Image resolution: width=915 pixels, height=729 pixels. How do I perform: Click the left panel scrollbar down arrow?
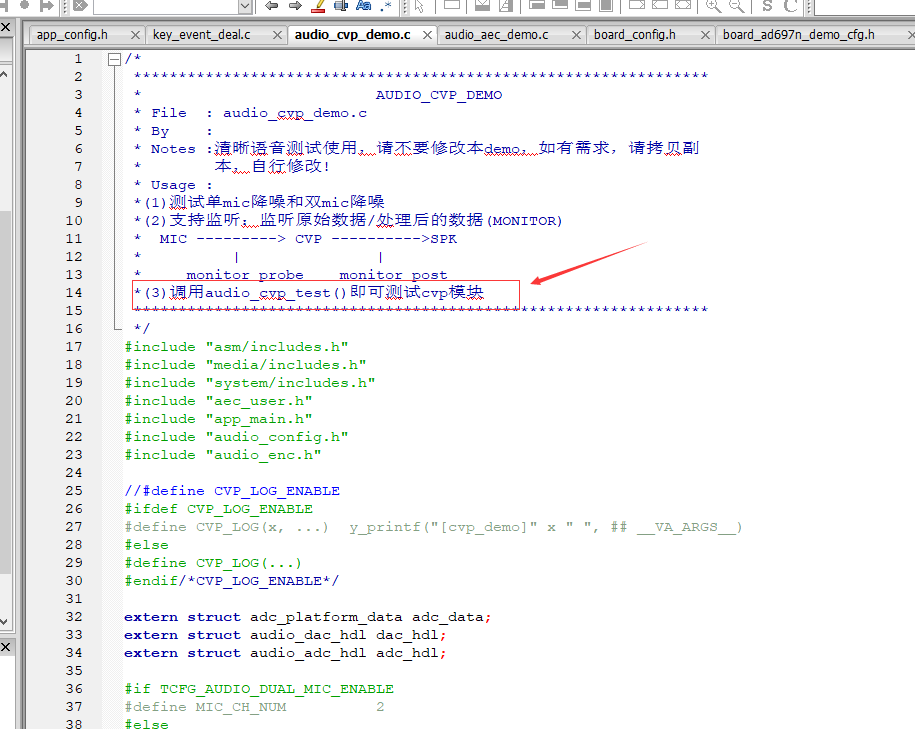(4, 622)
